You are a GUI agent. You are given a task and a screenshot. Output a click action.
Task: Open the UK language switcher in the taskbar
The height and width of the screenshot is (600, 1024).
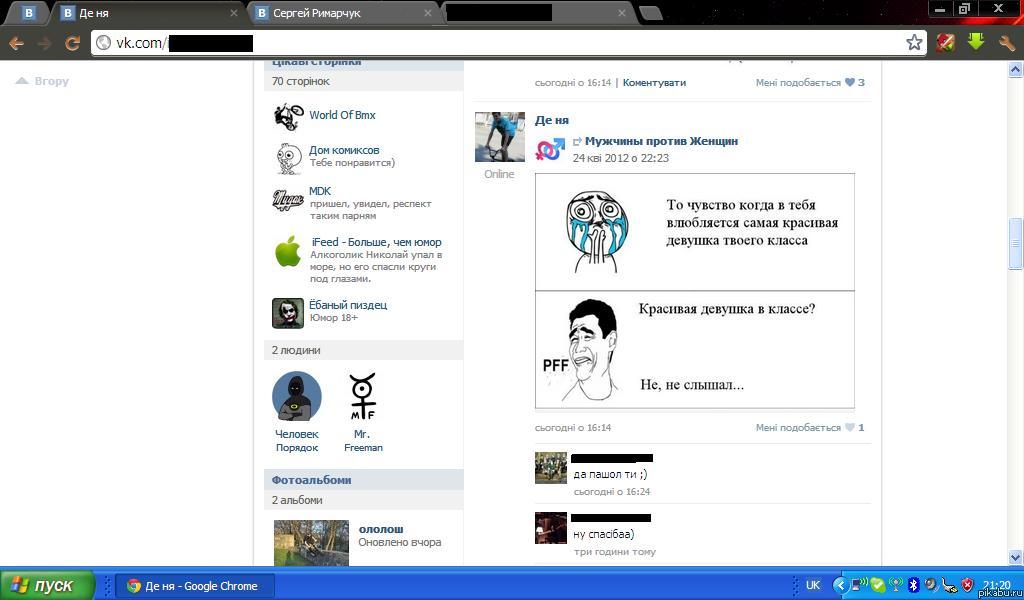click(x=812, y=586)
